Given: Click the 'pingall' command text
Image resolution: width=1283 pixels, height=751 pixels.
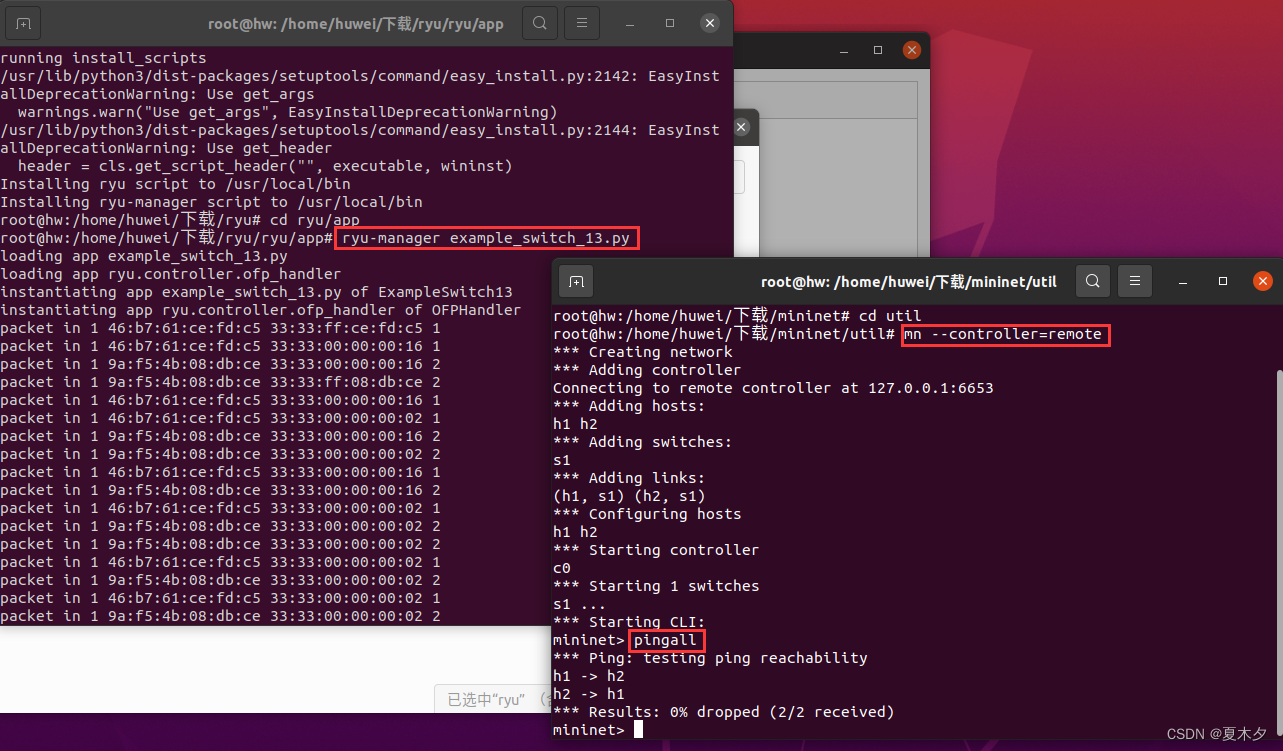Looking at the screenshot, I should point(665,640).
